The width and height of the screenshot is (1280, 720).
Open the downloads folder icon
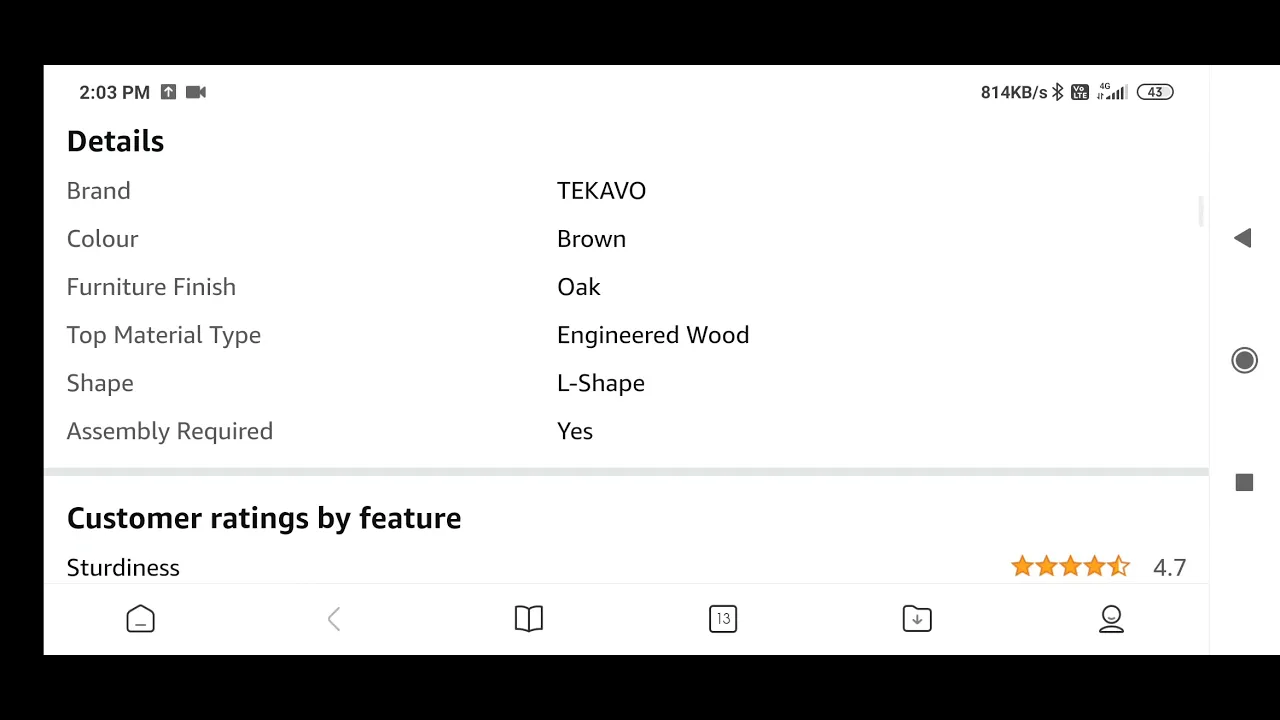tap(917, 619)
